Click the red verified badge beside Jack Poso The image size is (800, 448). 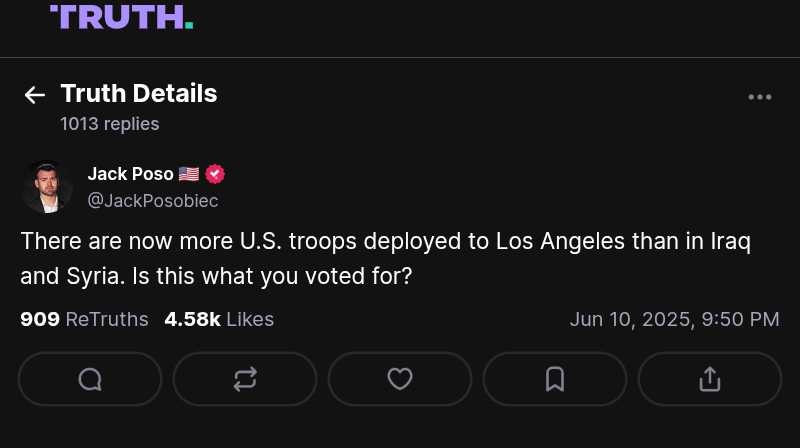coord(215,174)
